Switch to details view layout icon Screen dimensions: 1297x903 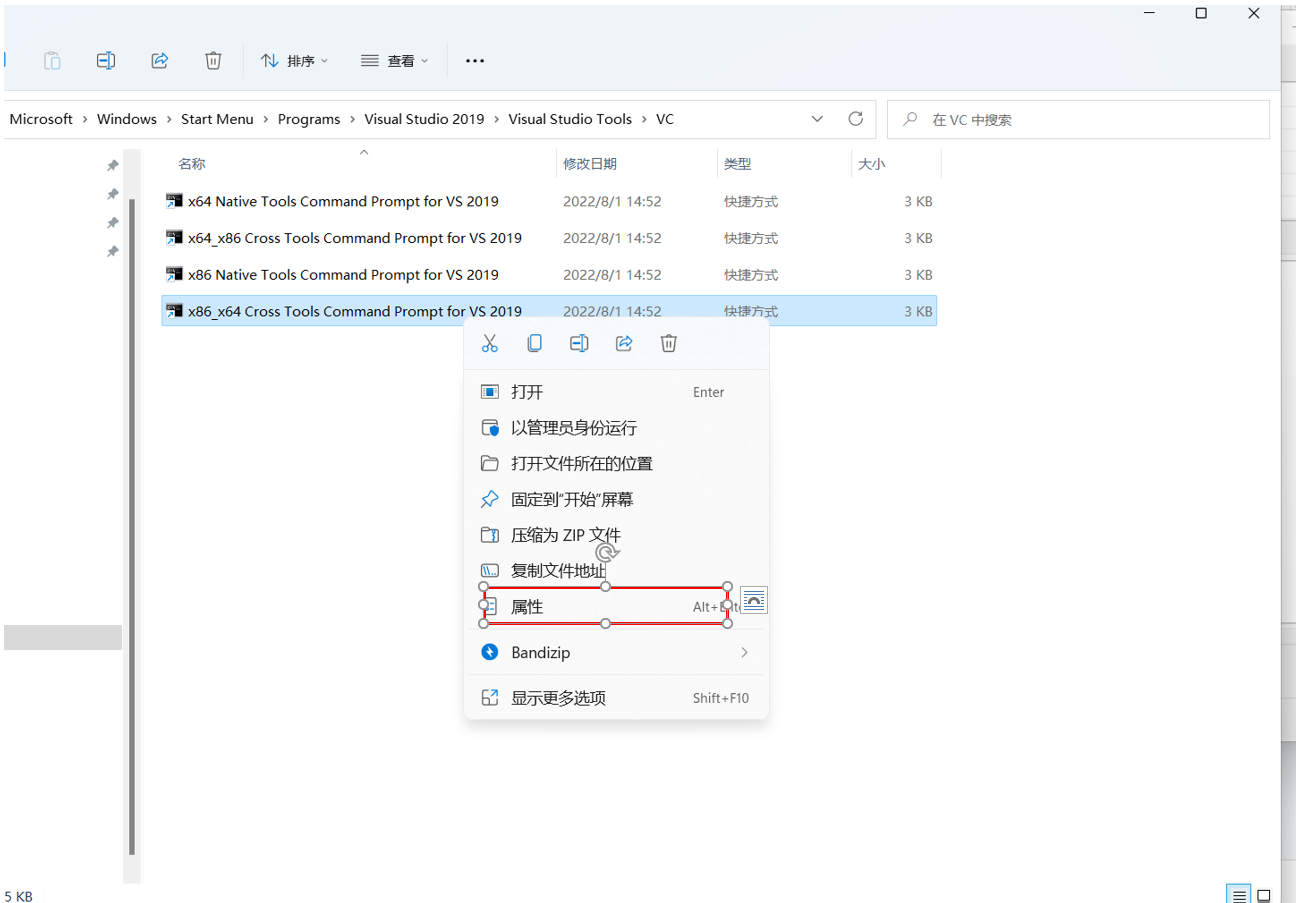(1239, 895)
